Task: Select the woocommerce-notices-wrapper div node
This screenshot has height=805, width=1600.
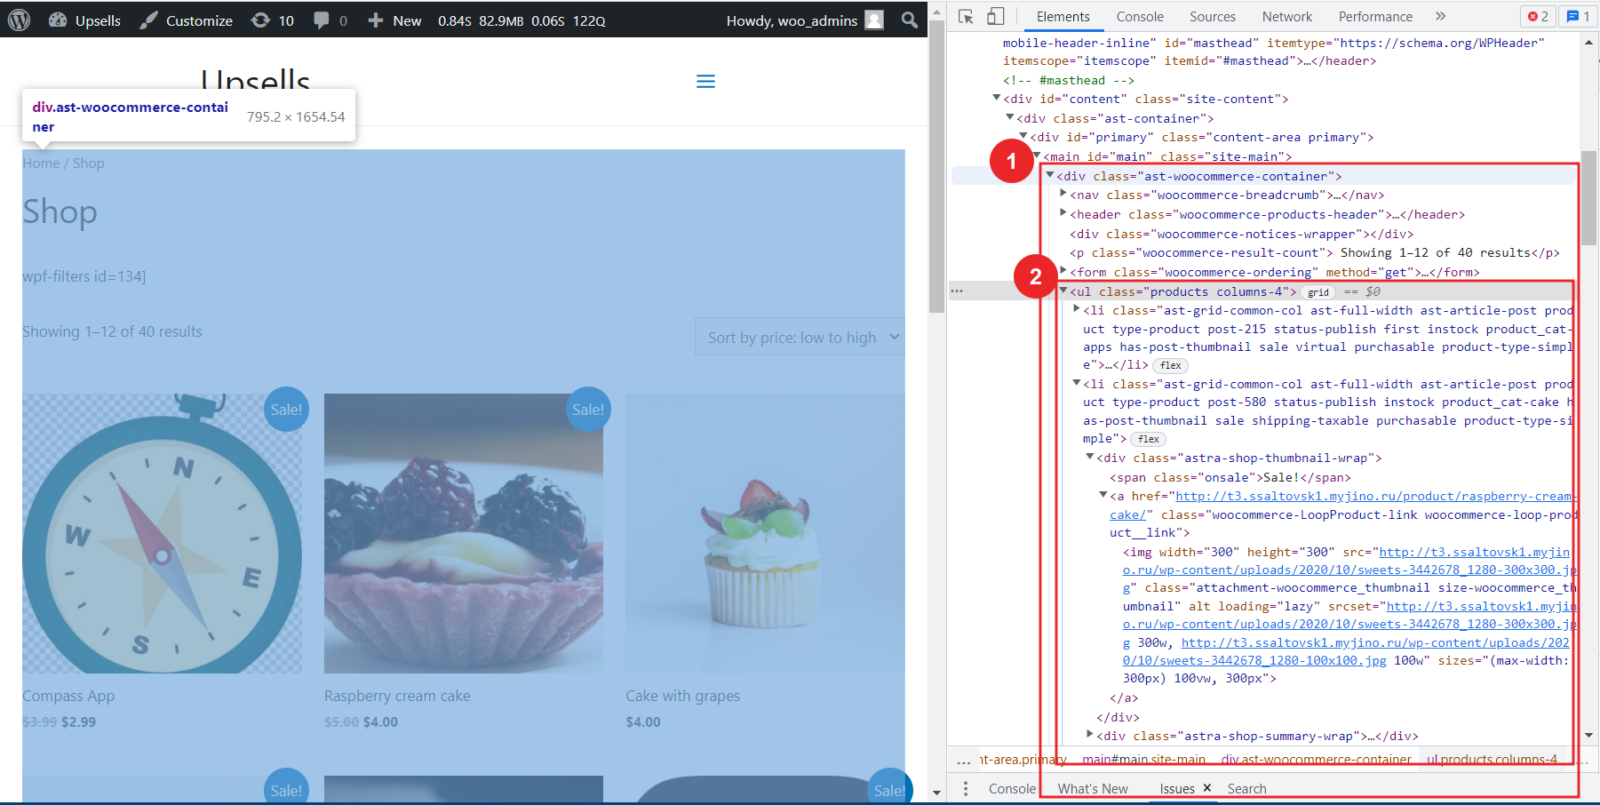Action: coord(1241,234)
